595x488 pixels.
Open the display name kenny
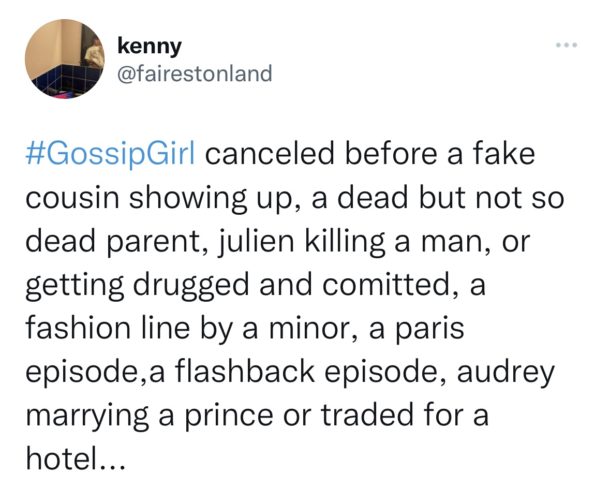pos(150,47)
